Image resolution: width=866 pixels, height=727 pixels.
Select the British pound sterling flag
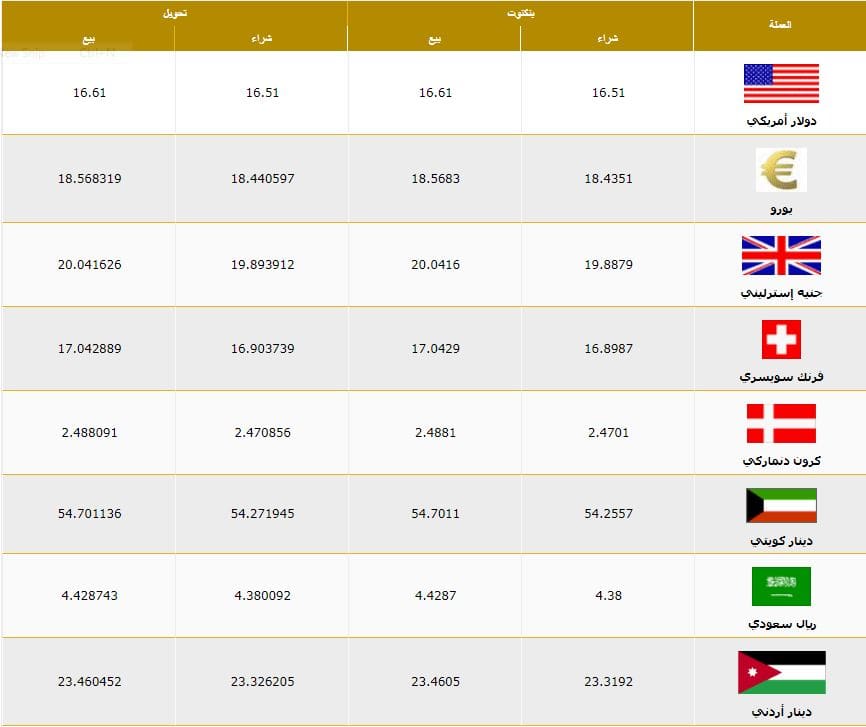[x=781, y=255]
